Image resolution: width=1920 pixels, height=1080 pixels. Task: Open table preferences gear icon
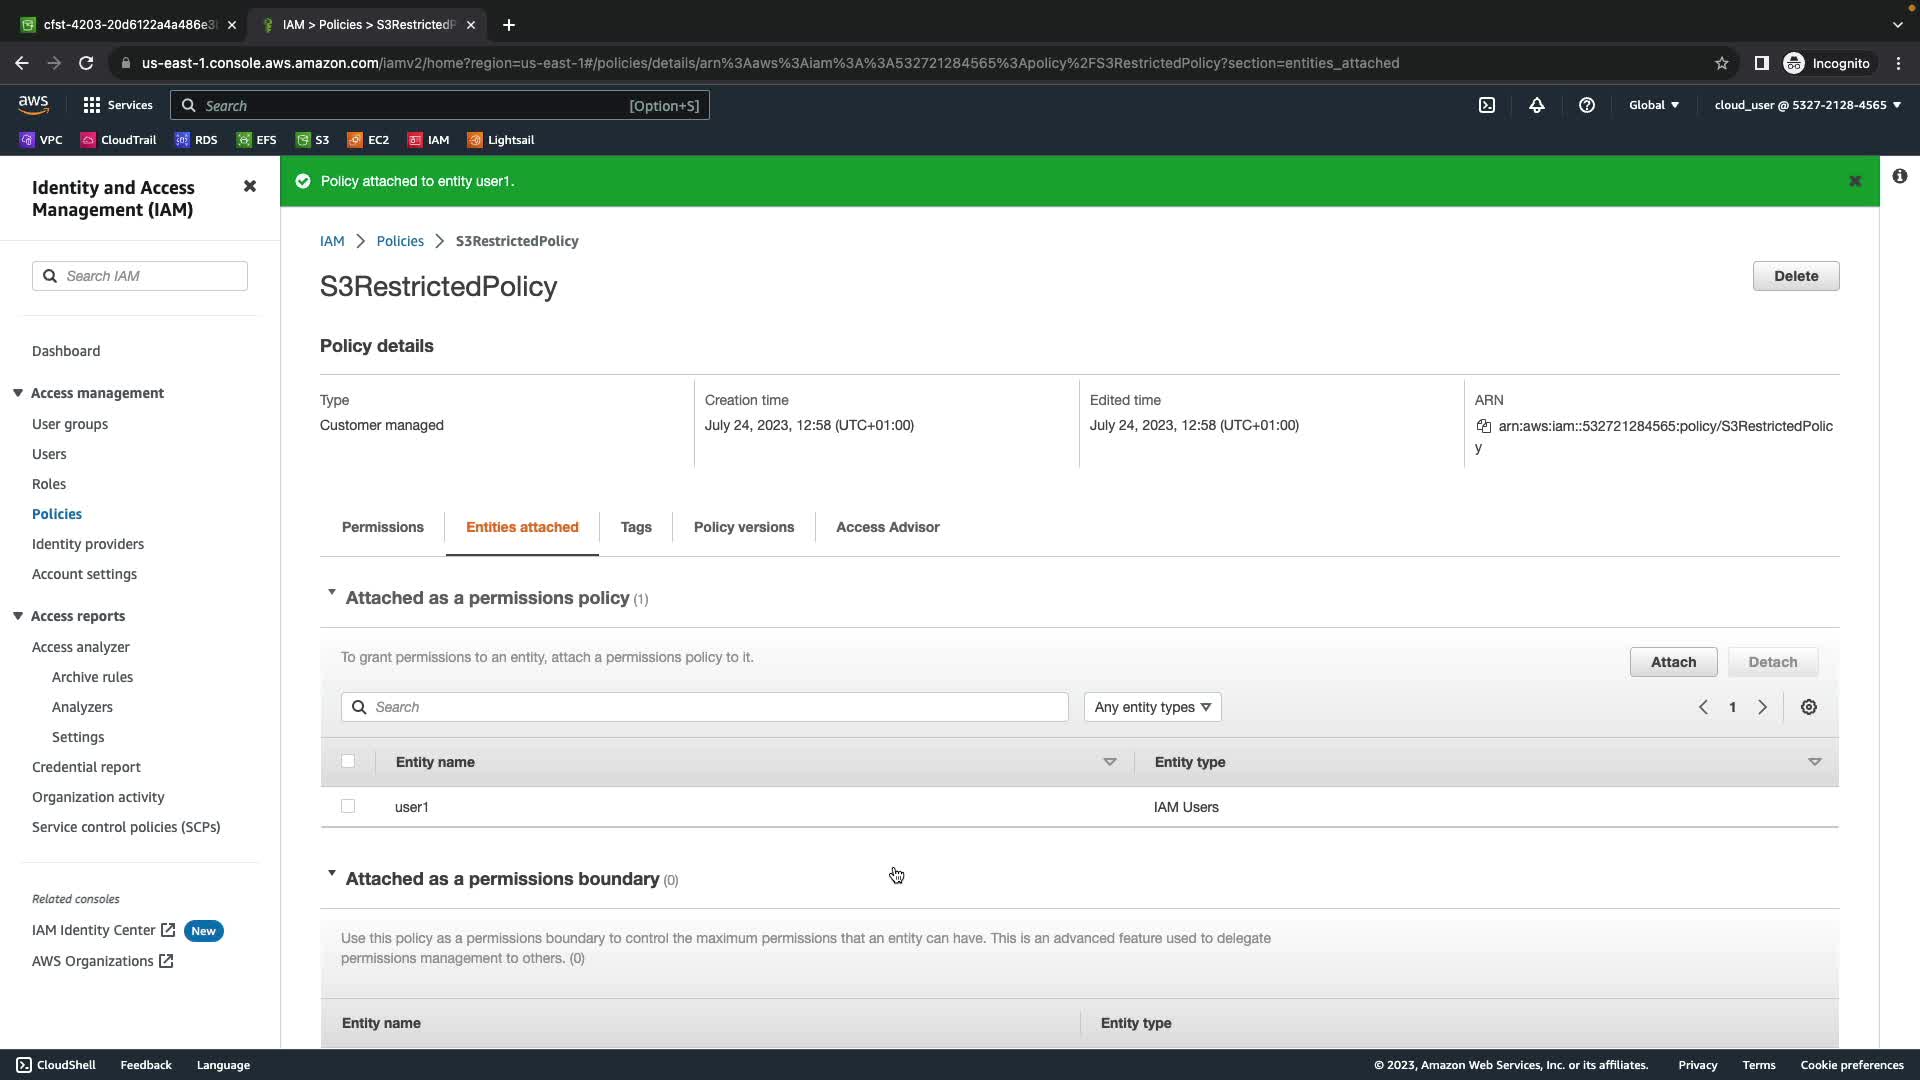pyautogui.click(x=1808, y=707)
